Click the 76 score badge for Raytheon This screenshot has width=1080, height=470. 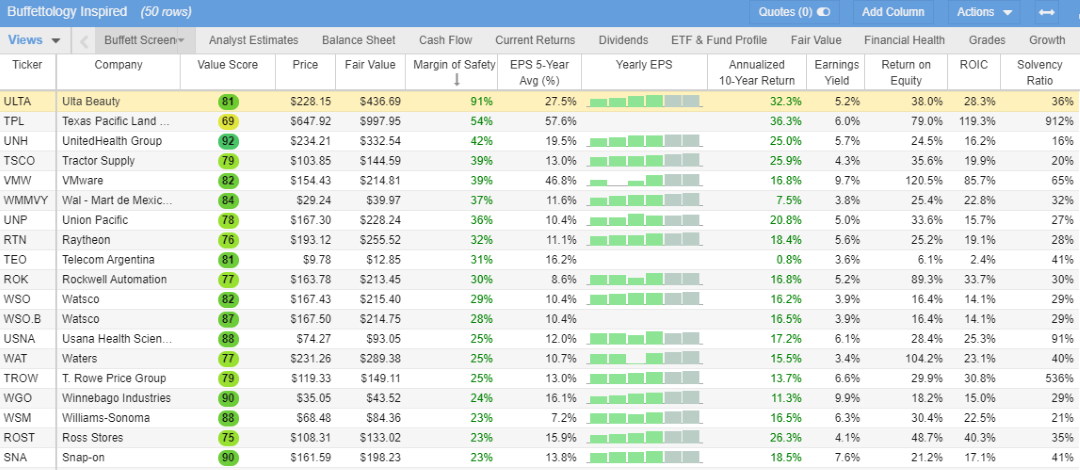click(x=228, y=241)
